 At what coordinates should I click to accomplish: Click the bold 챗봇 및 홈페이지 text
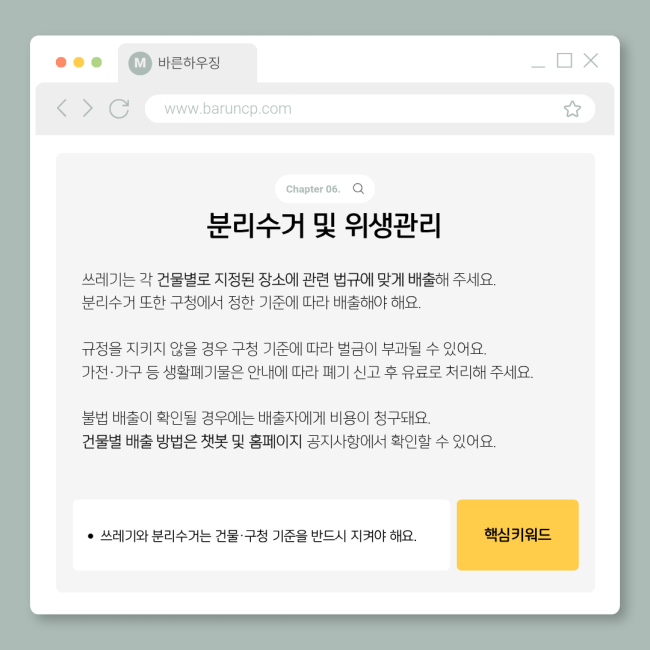point(251,441)
